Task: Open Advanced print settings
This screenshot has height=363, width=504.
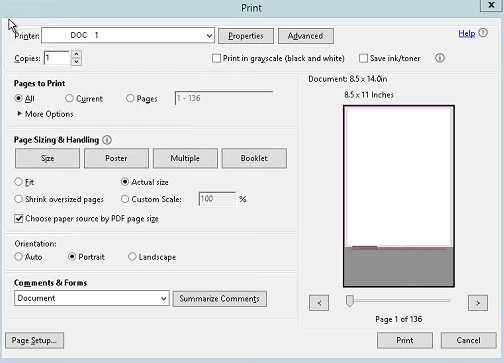Action: pos(306,36)
